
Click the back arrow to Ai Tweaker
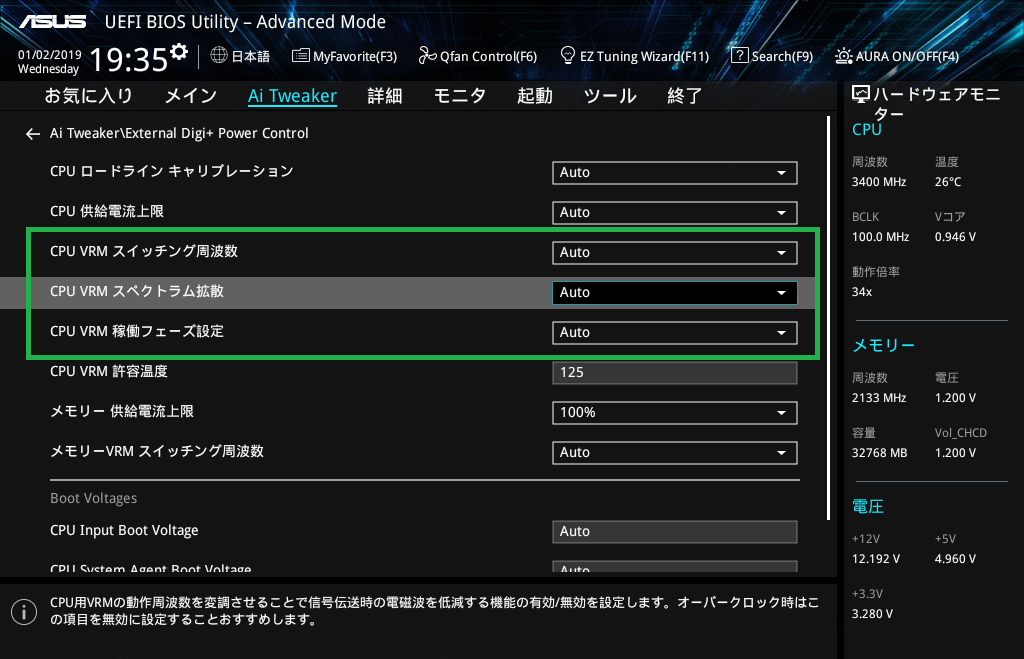(33, 134)
